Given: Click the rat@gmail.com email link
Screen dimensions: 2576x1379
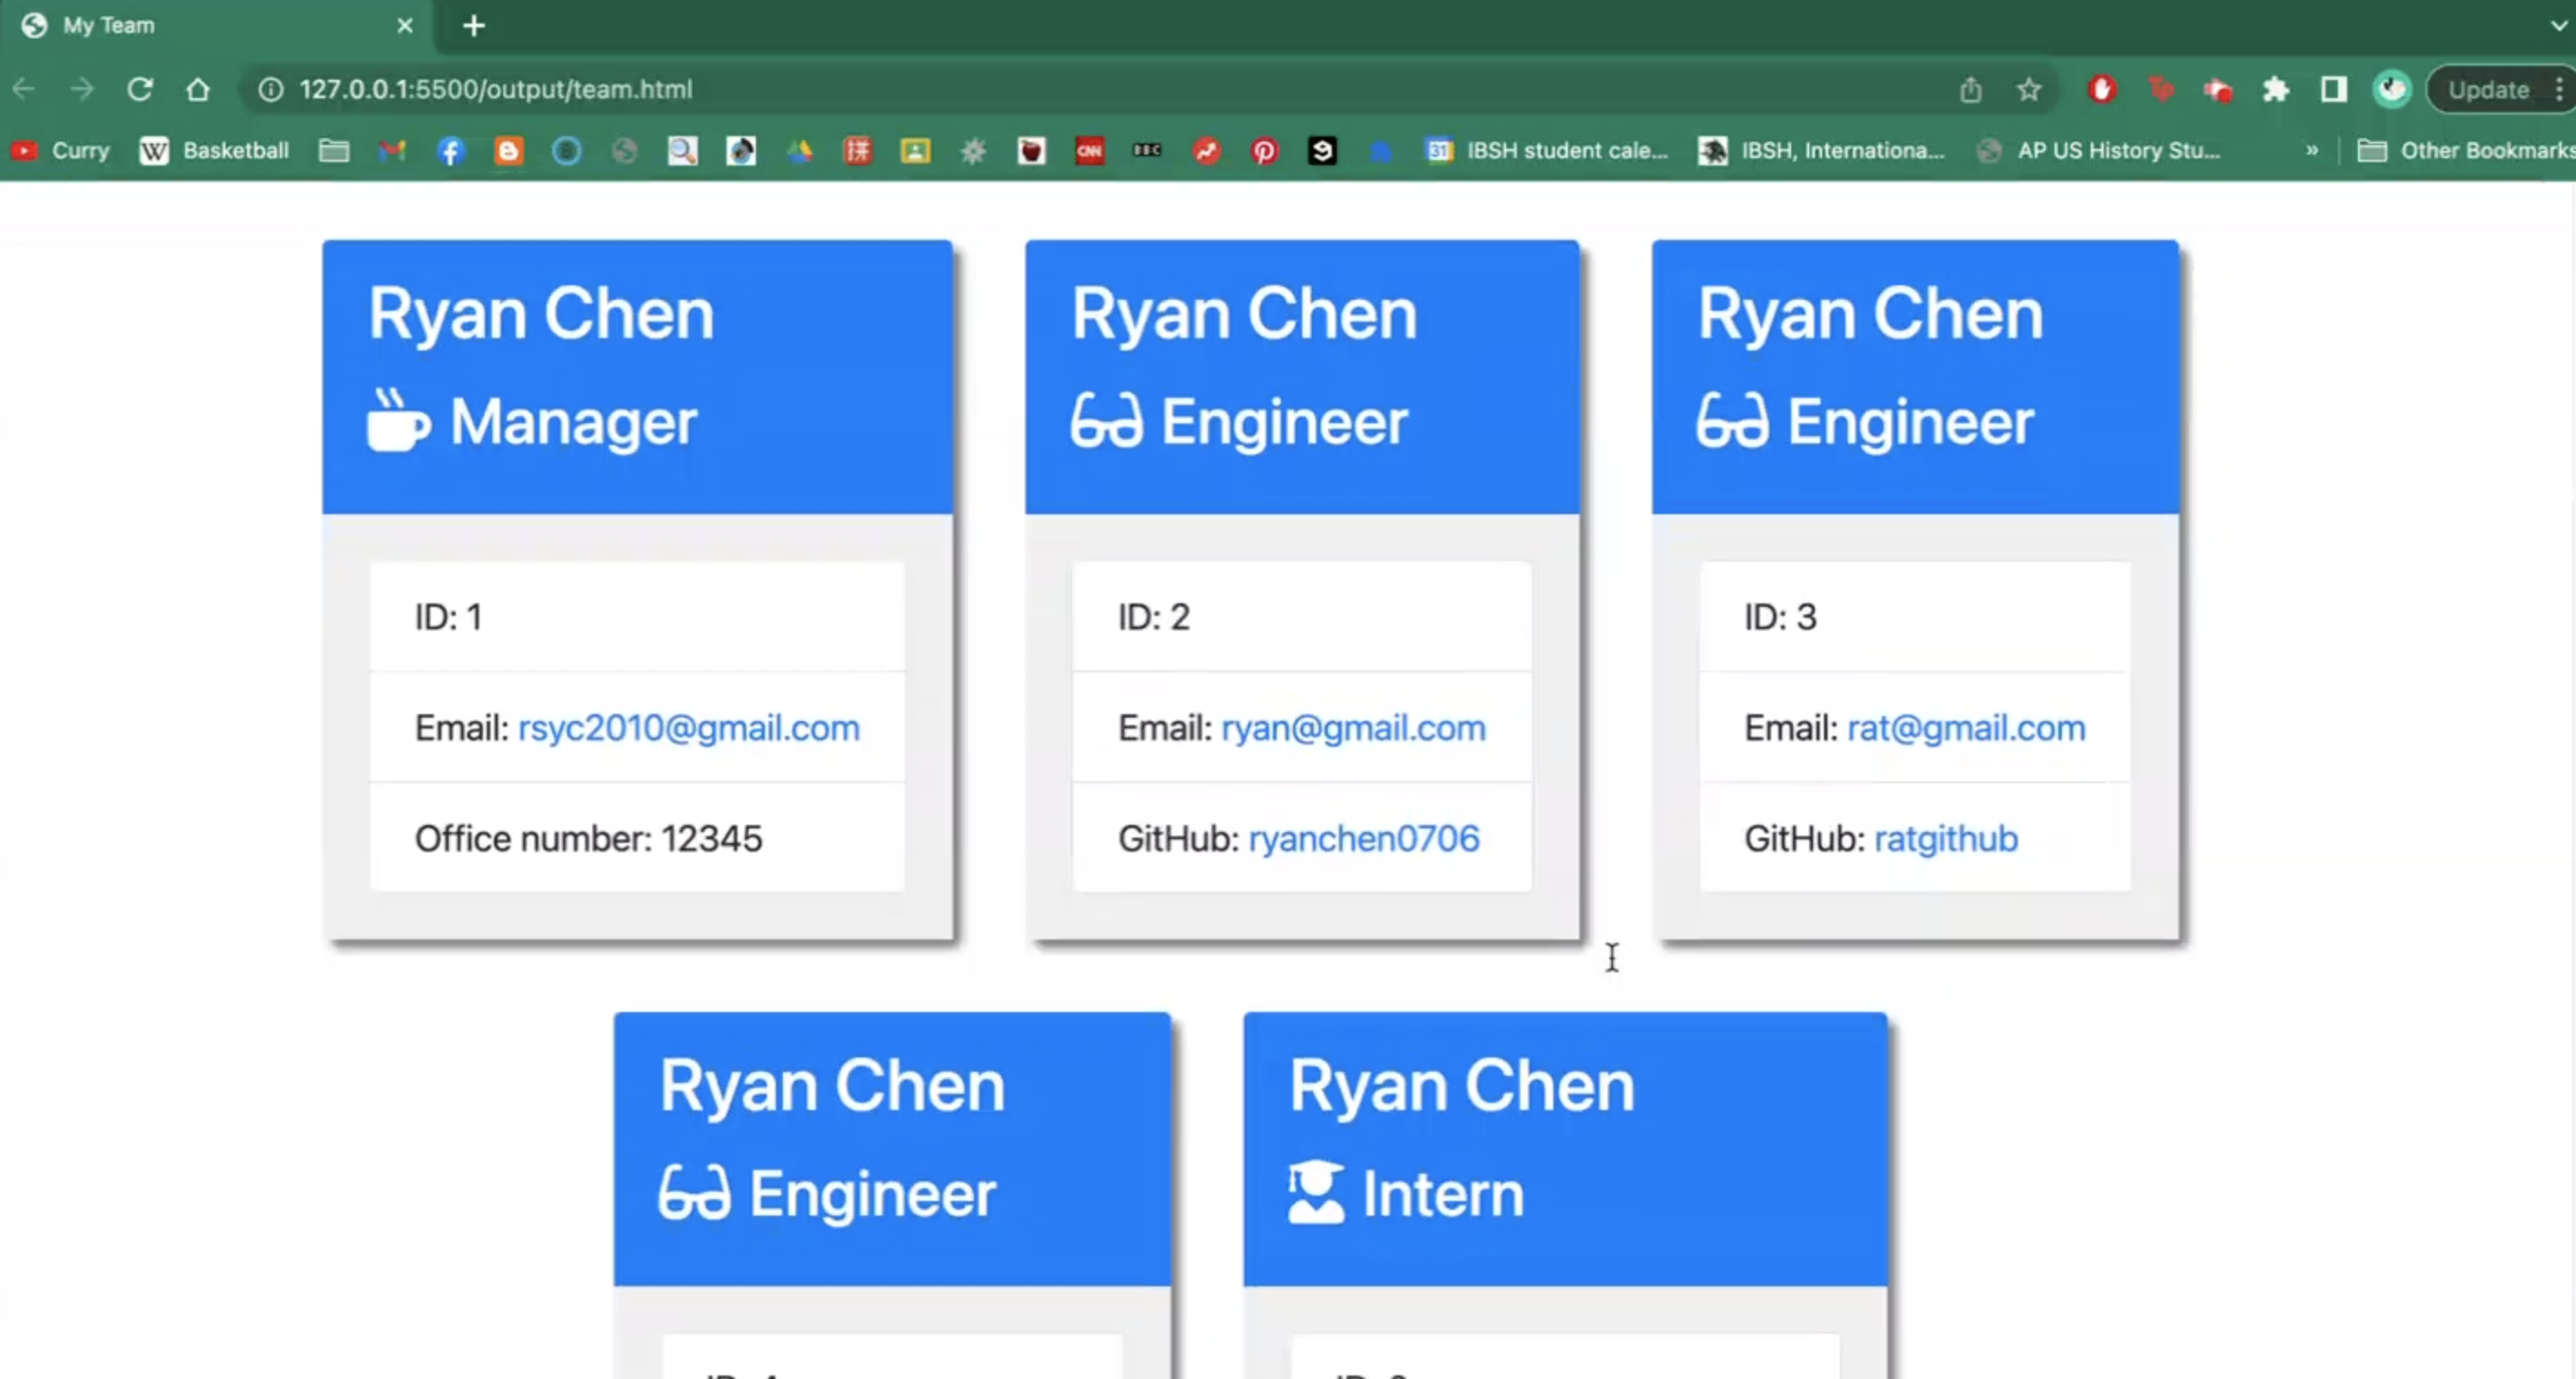Looking at the screenshot, I should click(x=1966, y=728).
